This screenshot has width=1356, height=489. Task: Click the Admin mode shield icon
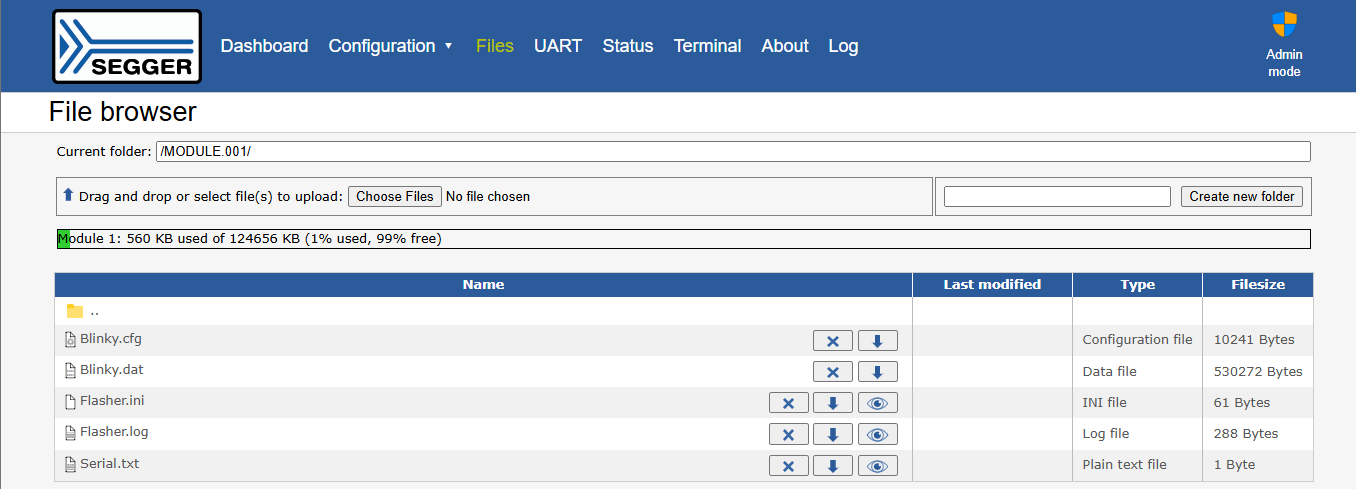(1284, 25)
